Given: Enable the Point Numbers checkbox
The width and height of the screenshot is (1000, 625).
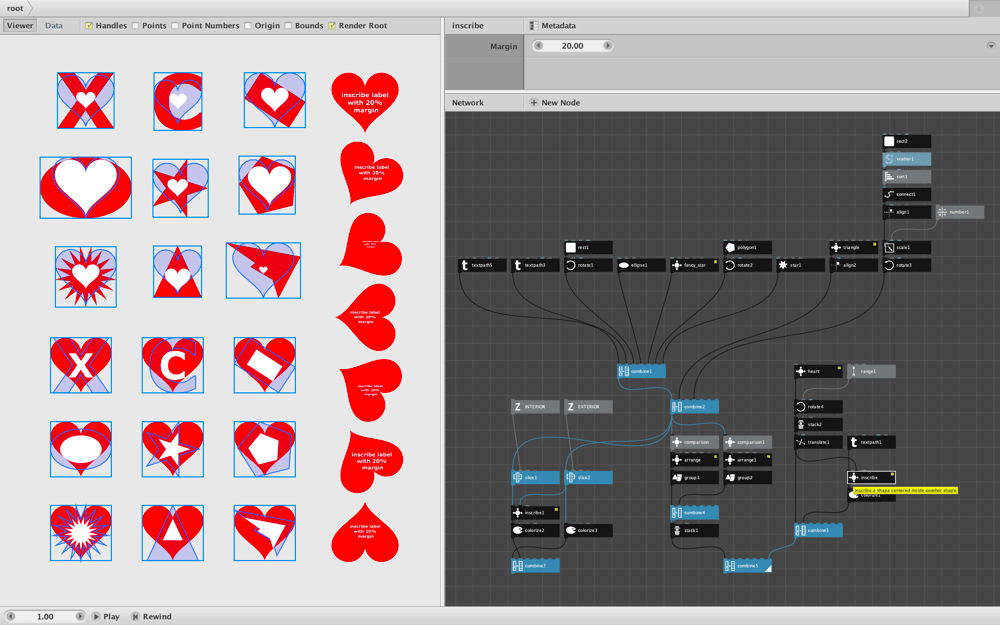Looking at the screenshot, I should 175,26.
